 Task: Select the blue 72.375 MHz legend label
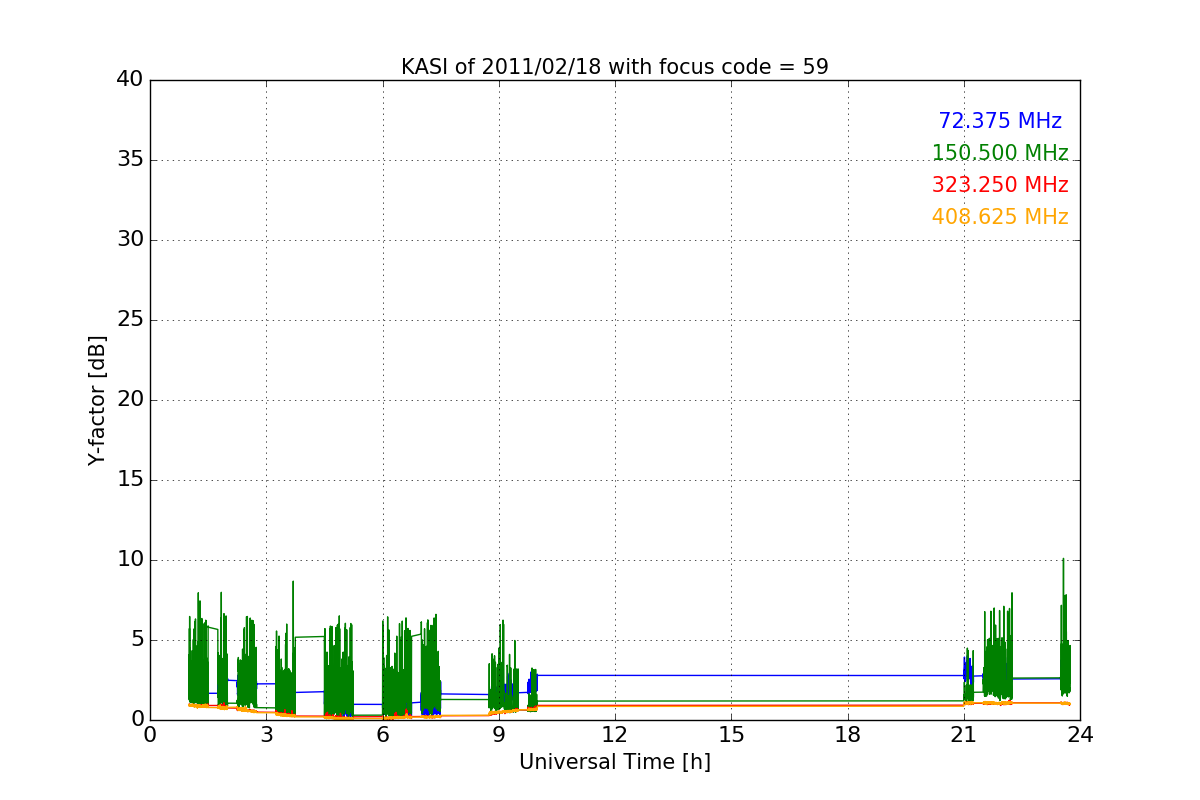pos(1000,121)
